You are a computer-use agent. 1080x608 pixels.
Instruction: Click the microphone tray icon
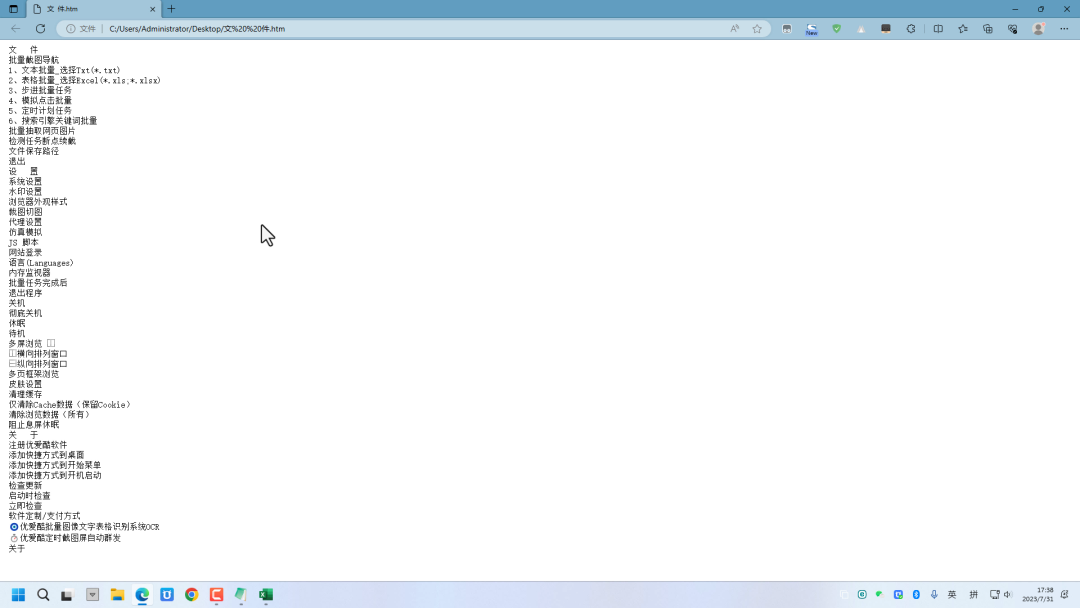tap(934, 595)
